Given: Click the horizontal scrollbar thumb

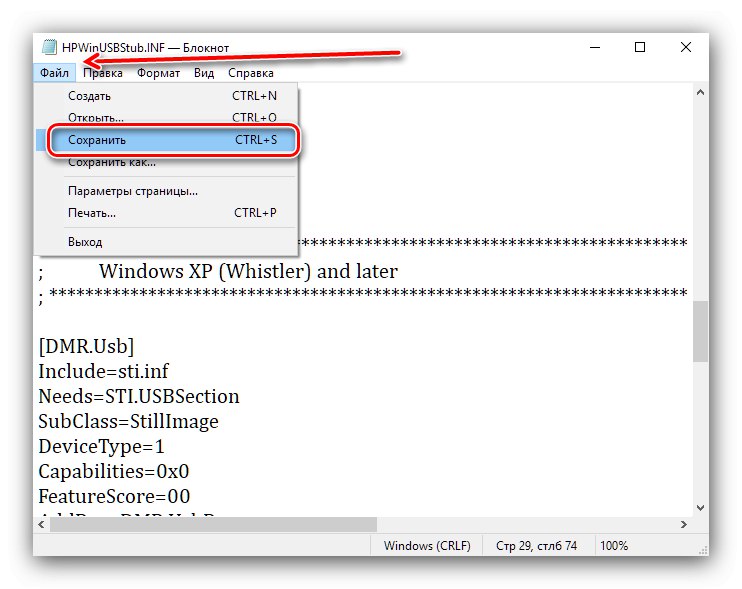Looking at the screenshot, I should tap(213, 524).
